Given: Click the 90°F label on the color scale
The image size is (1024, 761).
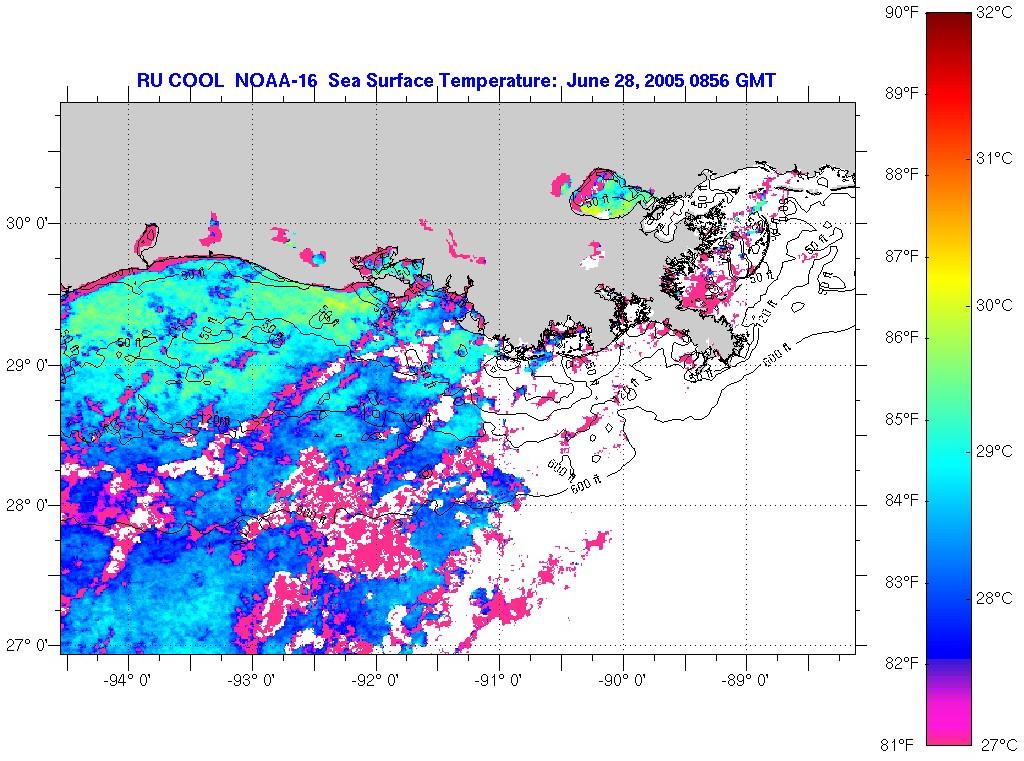Looking at the screenshot, I should pyautogui.click(x=902, y=12).
